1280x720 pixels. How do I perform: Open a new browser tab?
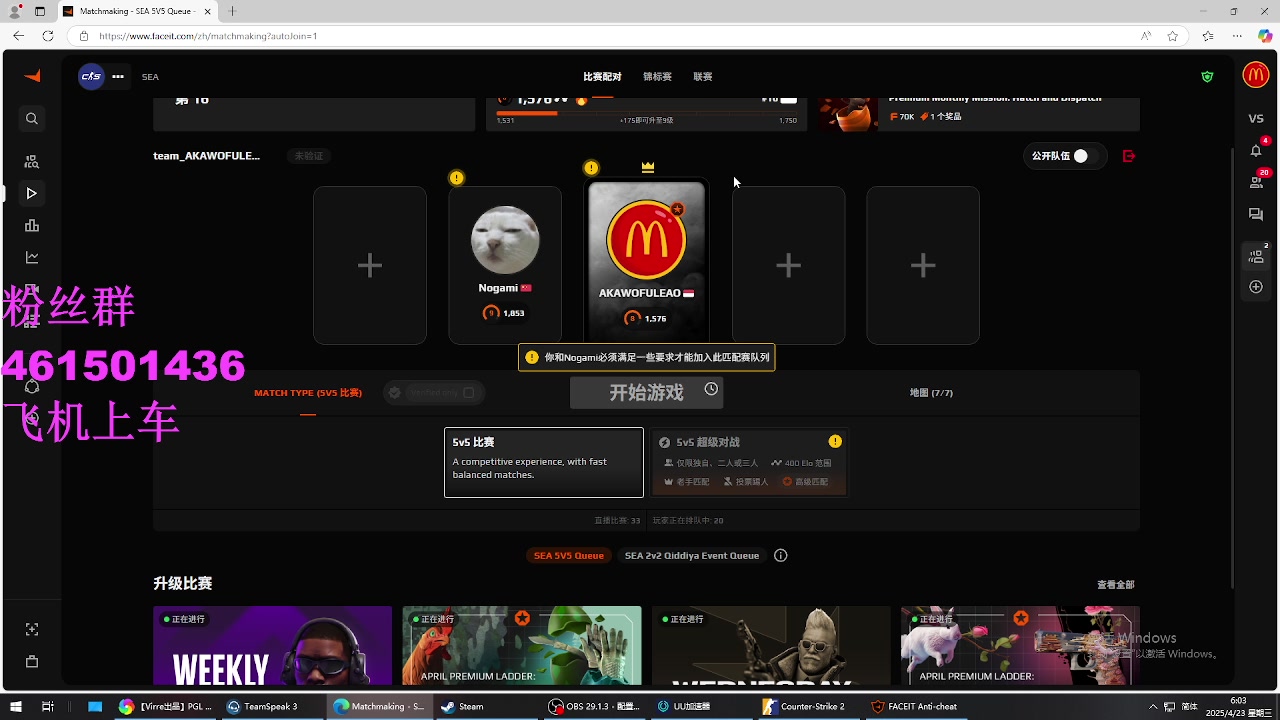232,11
